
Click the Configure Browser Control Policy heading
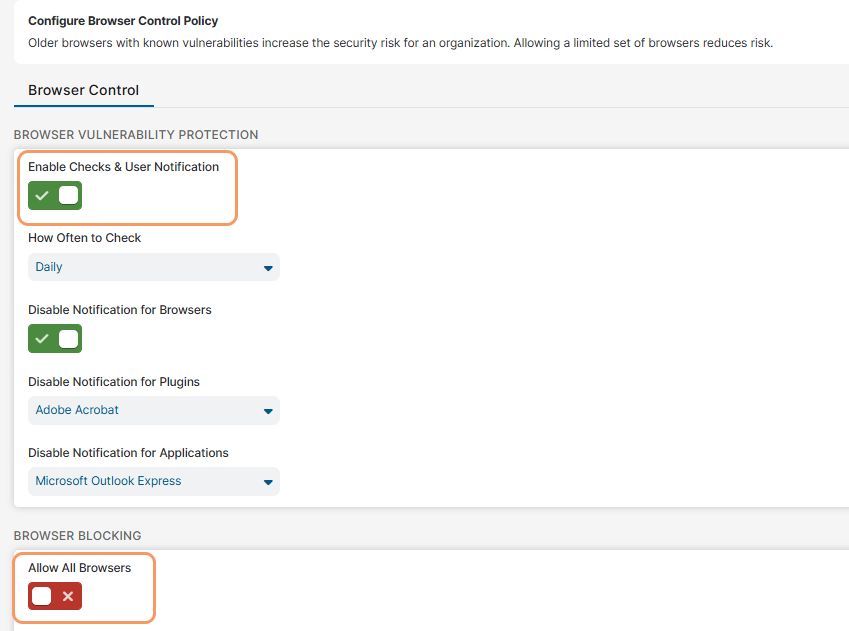123,21
